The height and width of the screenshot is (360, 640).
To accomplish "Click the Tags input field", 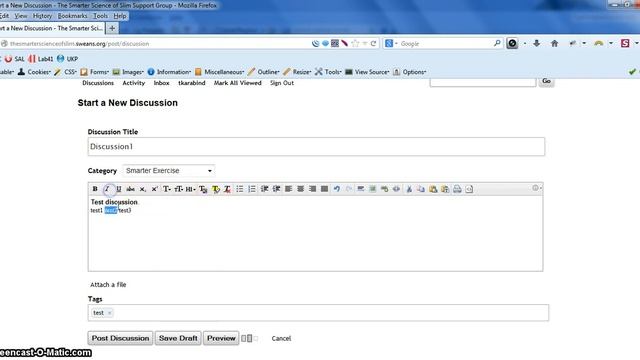I will tap(318, 313).
